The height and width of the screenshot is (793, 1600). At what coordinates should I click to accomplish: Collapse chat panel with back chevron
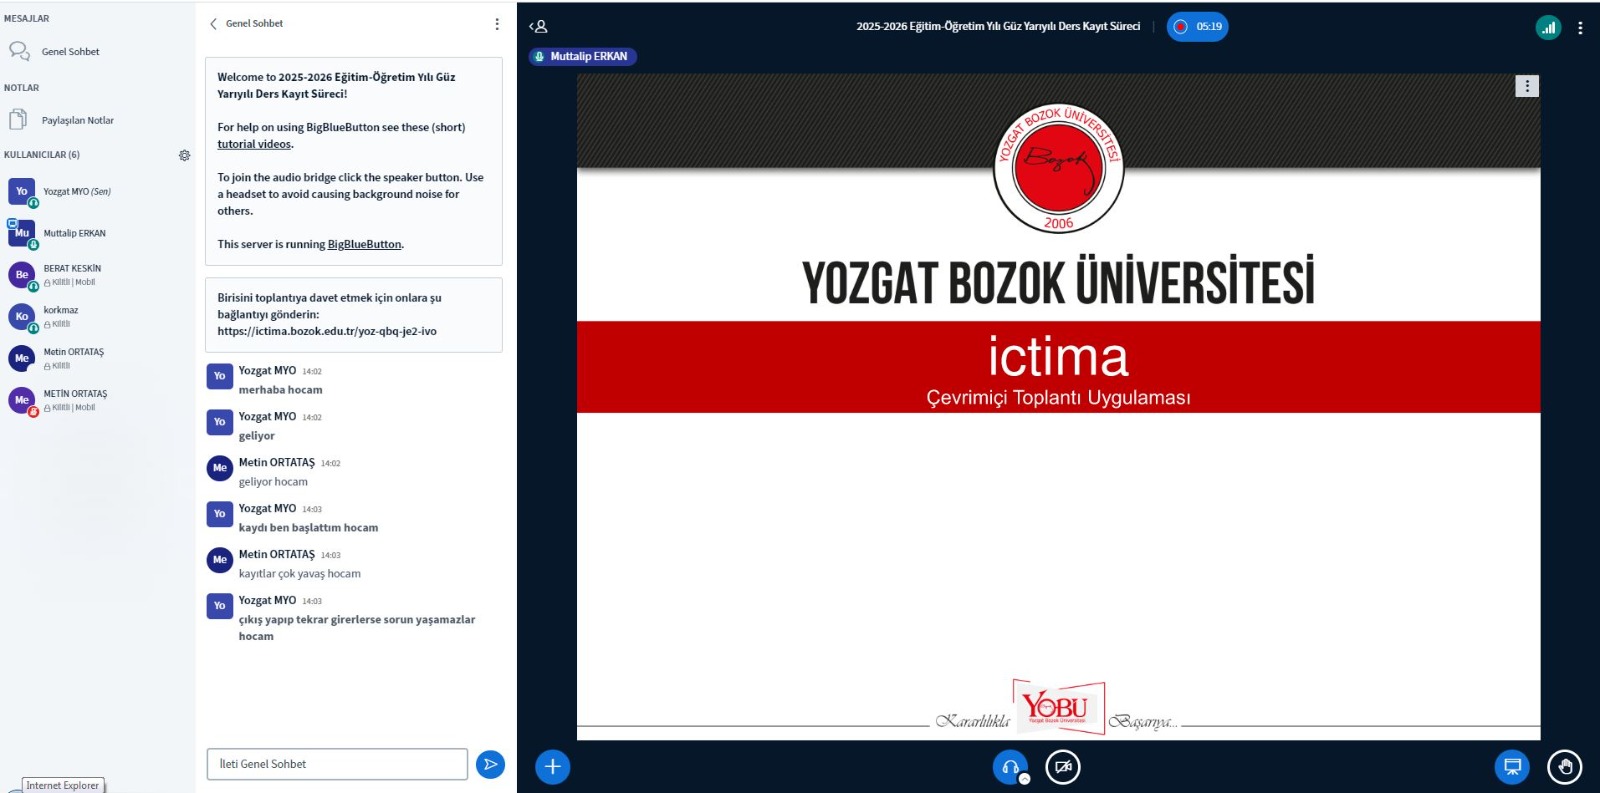[x=213, y=23]
